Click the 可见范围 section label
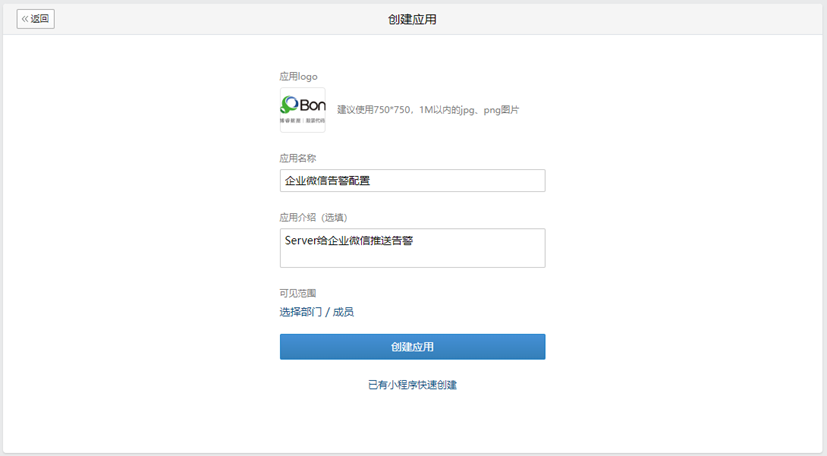The height and width of the screenshot is (456, 827). click(x=298, y=293)
